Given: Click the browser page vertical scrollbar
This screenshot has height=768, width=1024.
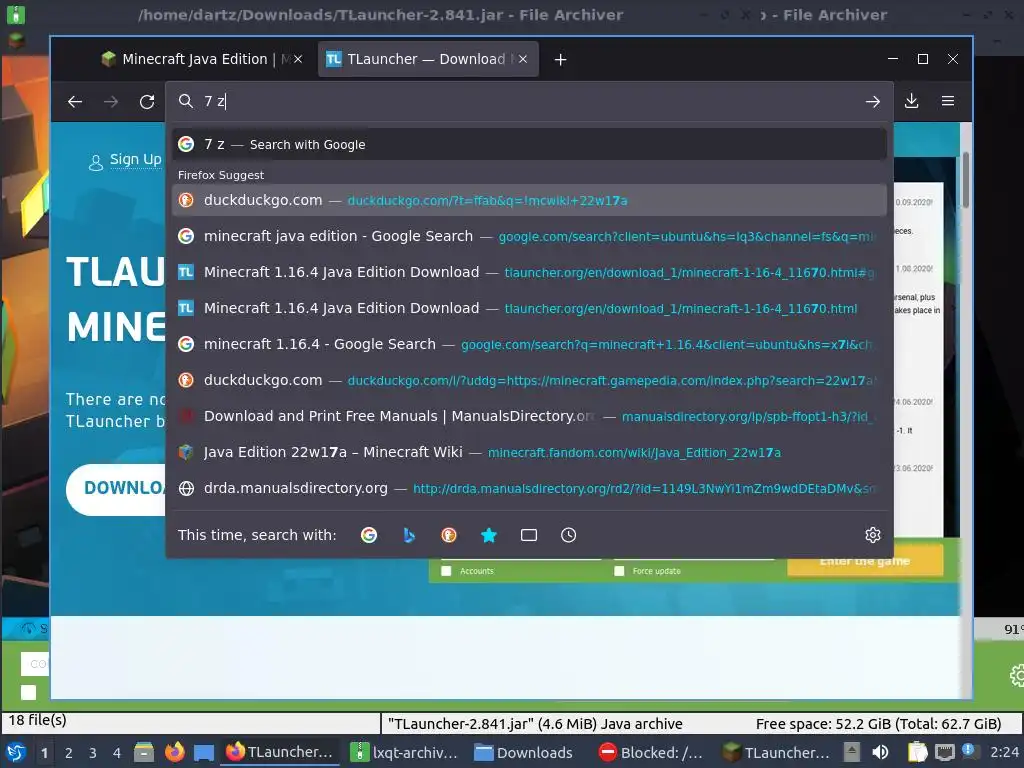Looking at the screenshot, I should (x=965, y=180).
